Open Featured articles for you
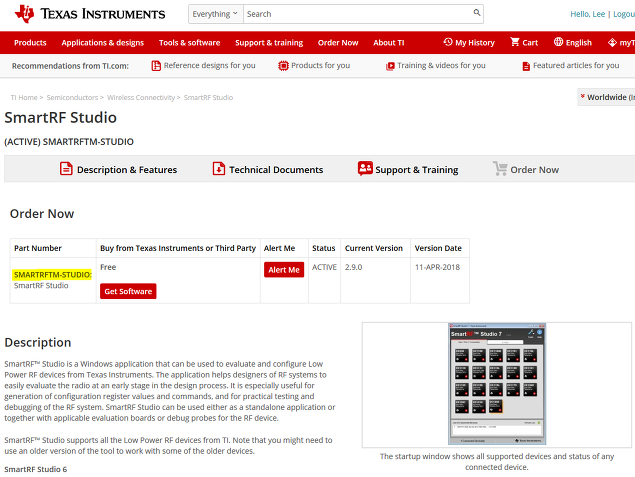The width and height of the screenshot is (635, 477). 576,65
